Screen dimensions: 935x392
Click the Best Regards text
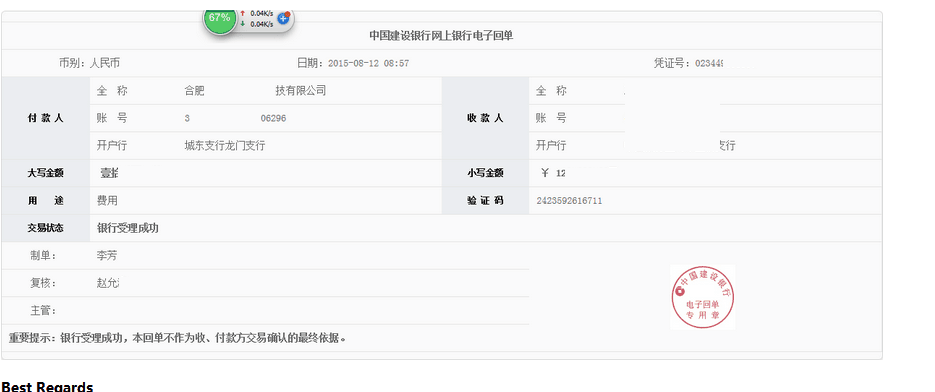[47, 387]
